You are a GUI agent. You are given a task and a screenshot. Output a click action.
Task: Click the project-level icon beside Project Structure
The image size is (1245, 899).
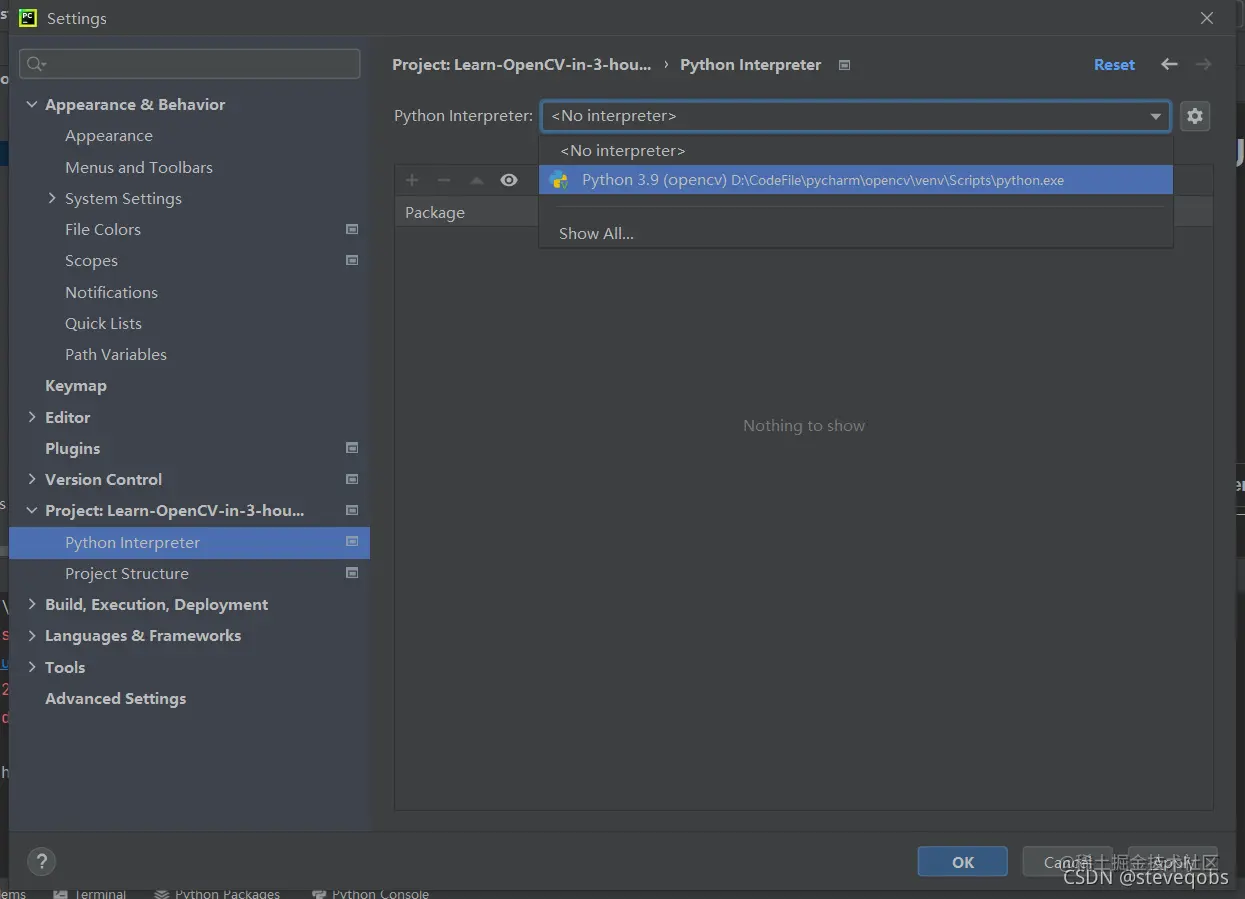(352, 573)
